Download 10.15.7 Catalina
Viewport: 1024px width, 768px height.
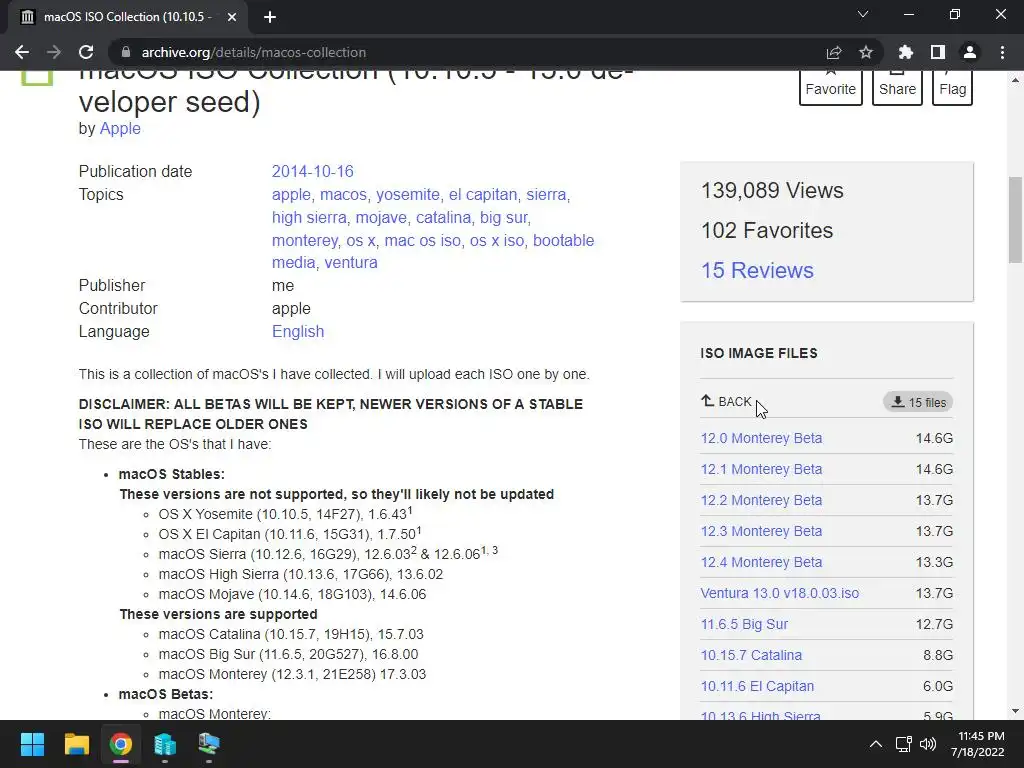click(751, 655)
